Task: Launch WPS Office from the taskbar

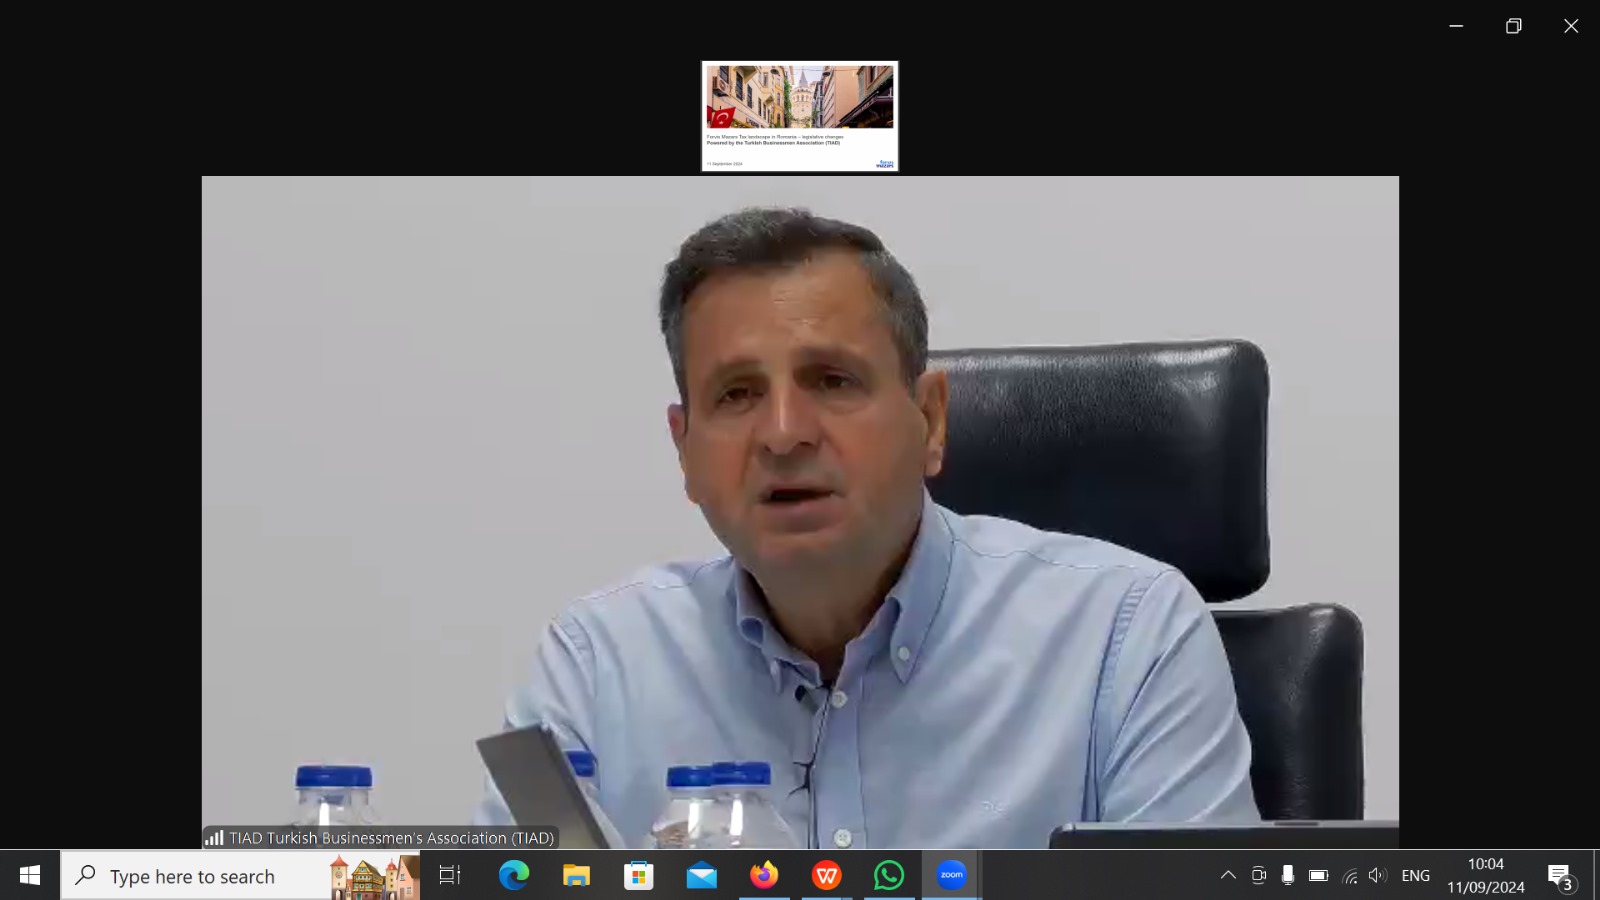Action: tap(826, 875)
